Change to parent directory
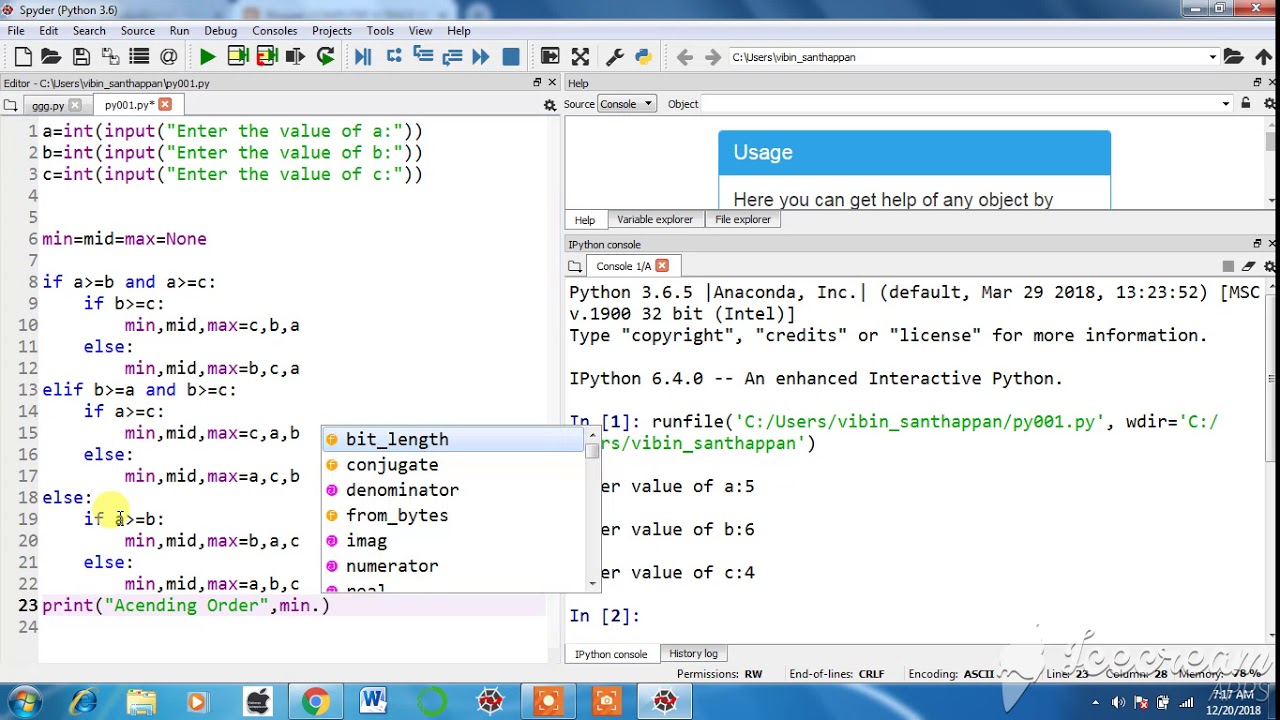 (1263, 57)
